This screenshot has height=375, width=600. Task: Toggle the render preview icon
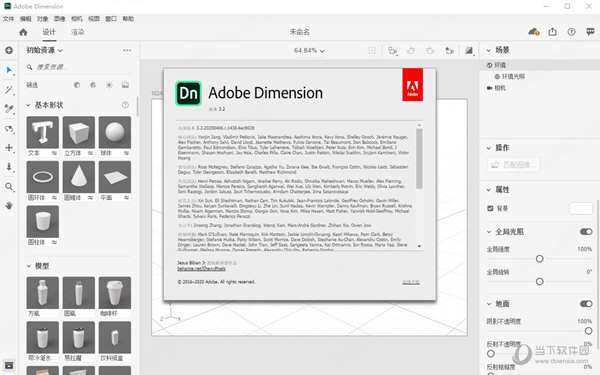pyautogui.click(x=469, y=51)
